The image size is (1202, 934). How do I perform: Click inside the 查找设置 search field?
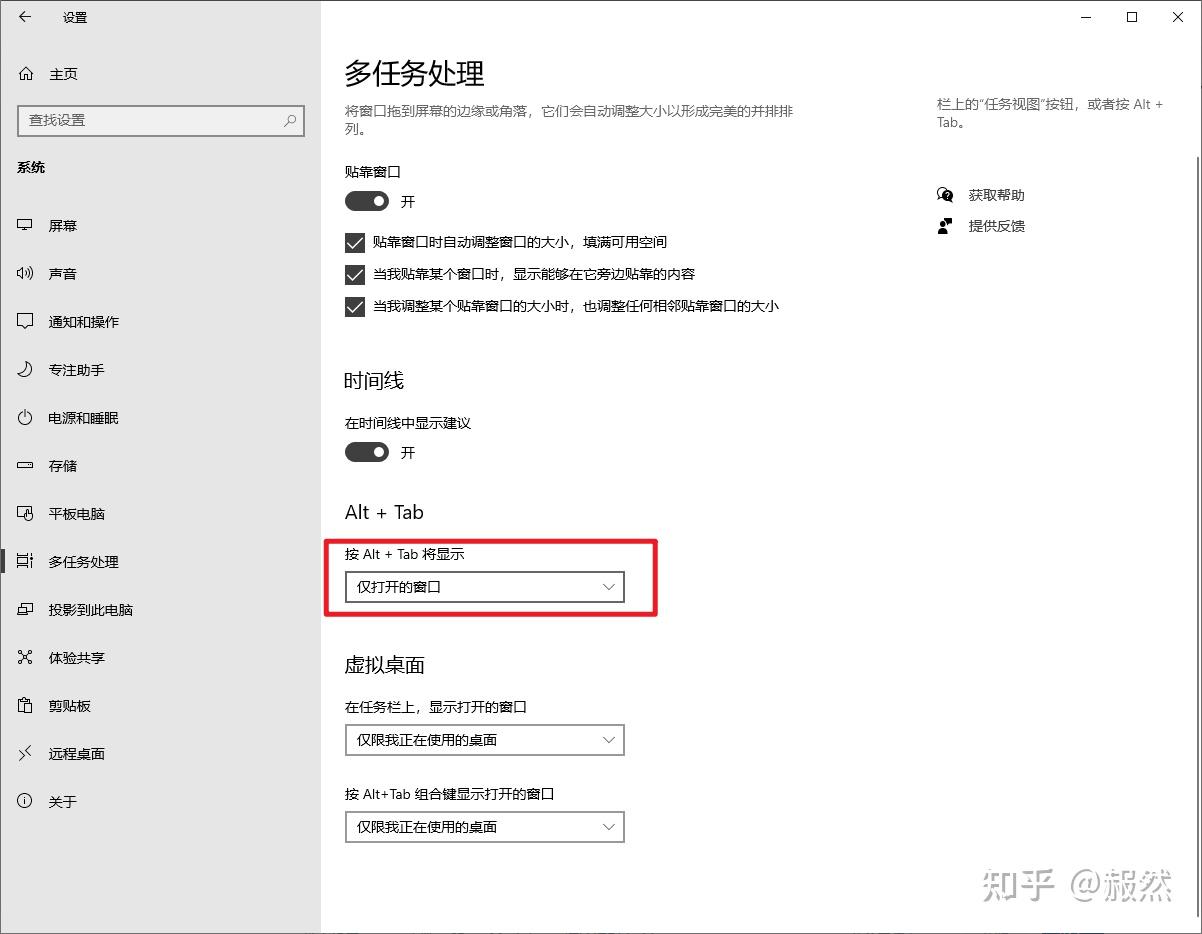coord(160,120)
